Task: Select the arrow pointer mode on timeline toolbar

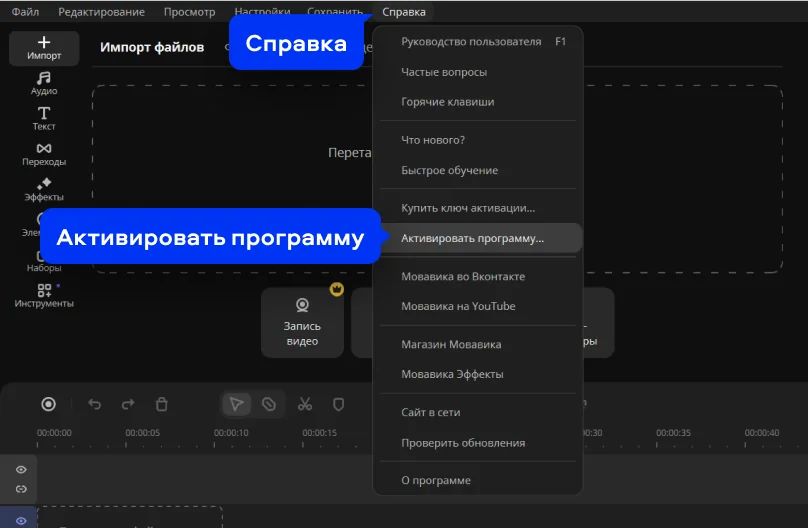Action: (237, 404)
